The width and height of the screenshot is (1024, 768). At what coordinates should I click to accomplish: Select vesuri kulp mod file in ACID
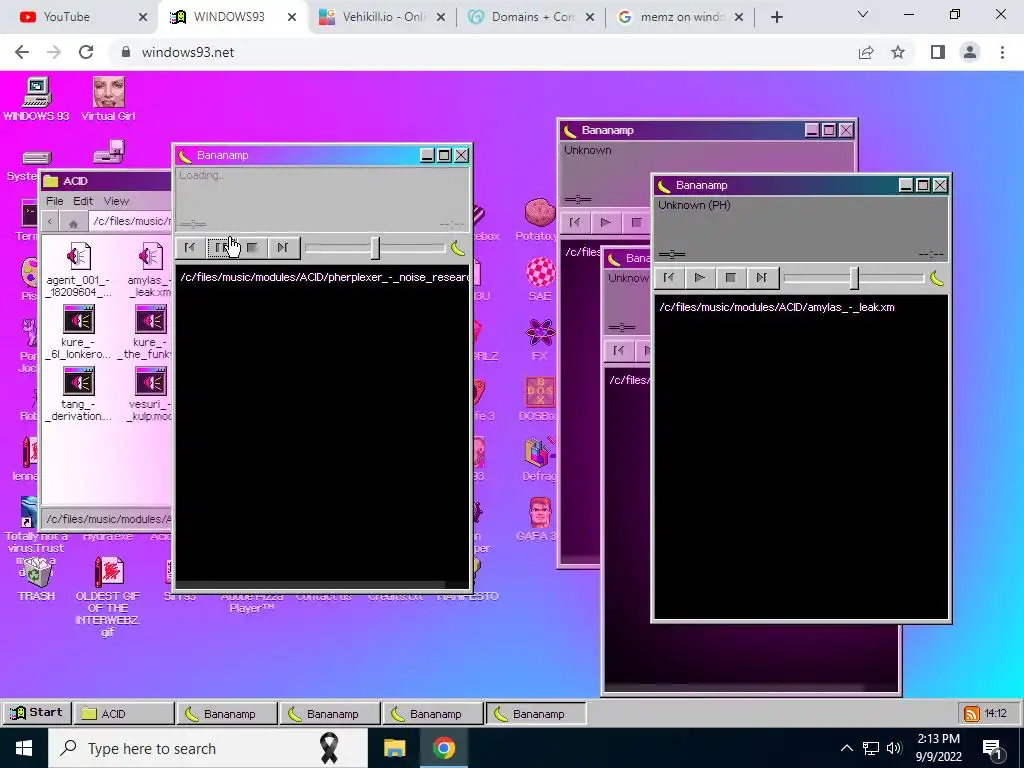(150, 394)
